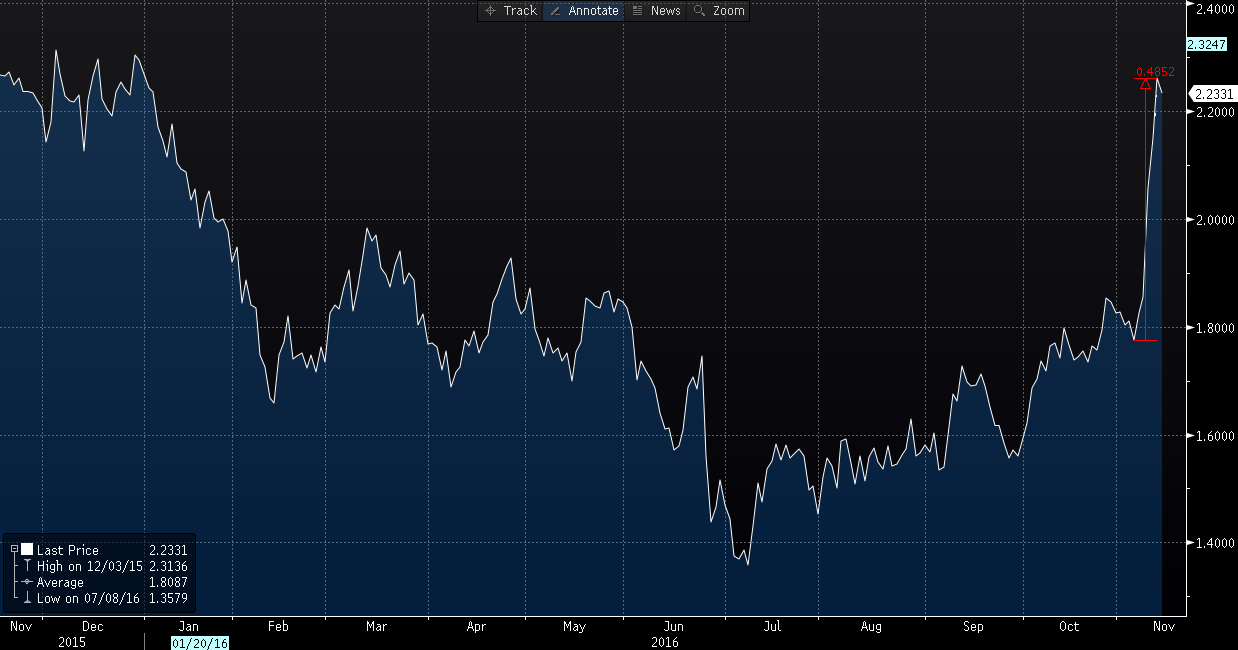Screen dimensions: 1238x650
Task: Click the 1.3579 low value in legend
Action: click(168, 598)
